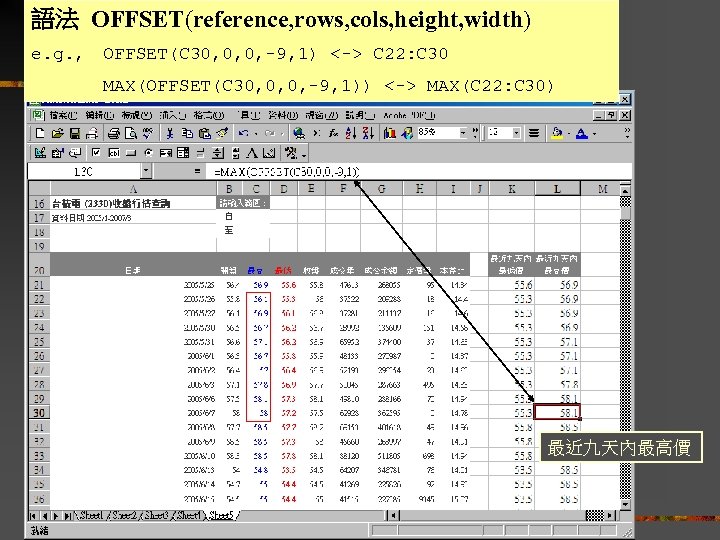Click the AutoSum sigma icon

[317, 133]
